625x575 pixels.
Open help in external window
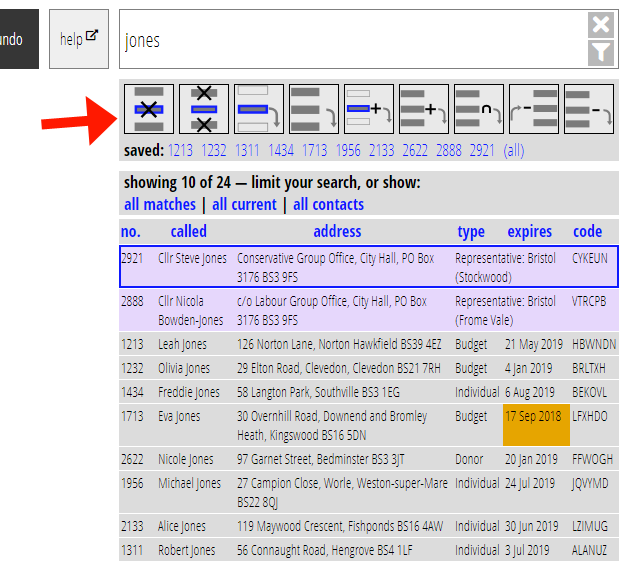(79, 39)
